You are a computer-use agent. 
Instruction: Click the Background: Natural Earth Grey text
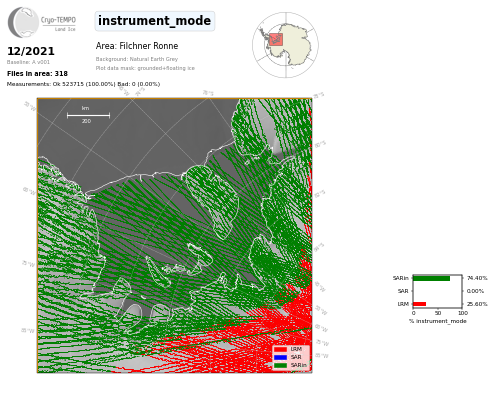[x=137, y=59]
